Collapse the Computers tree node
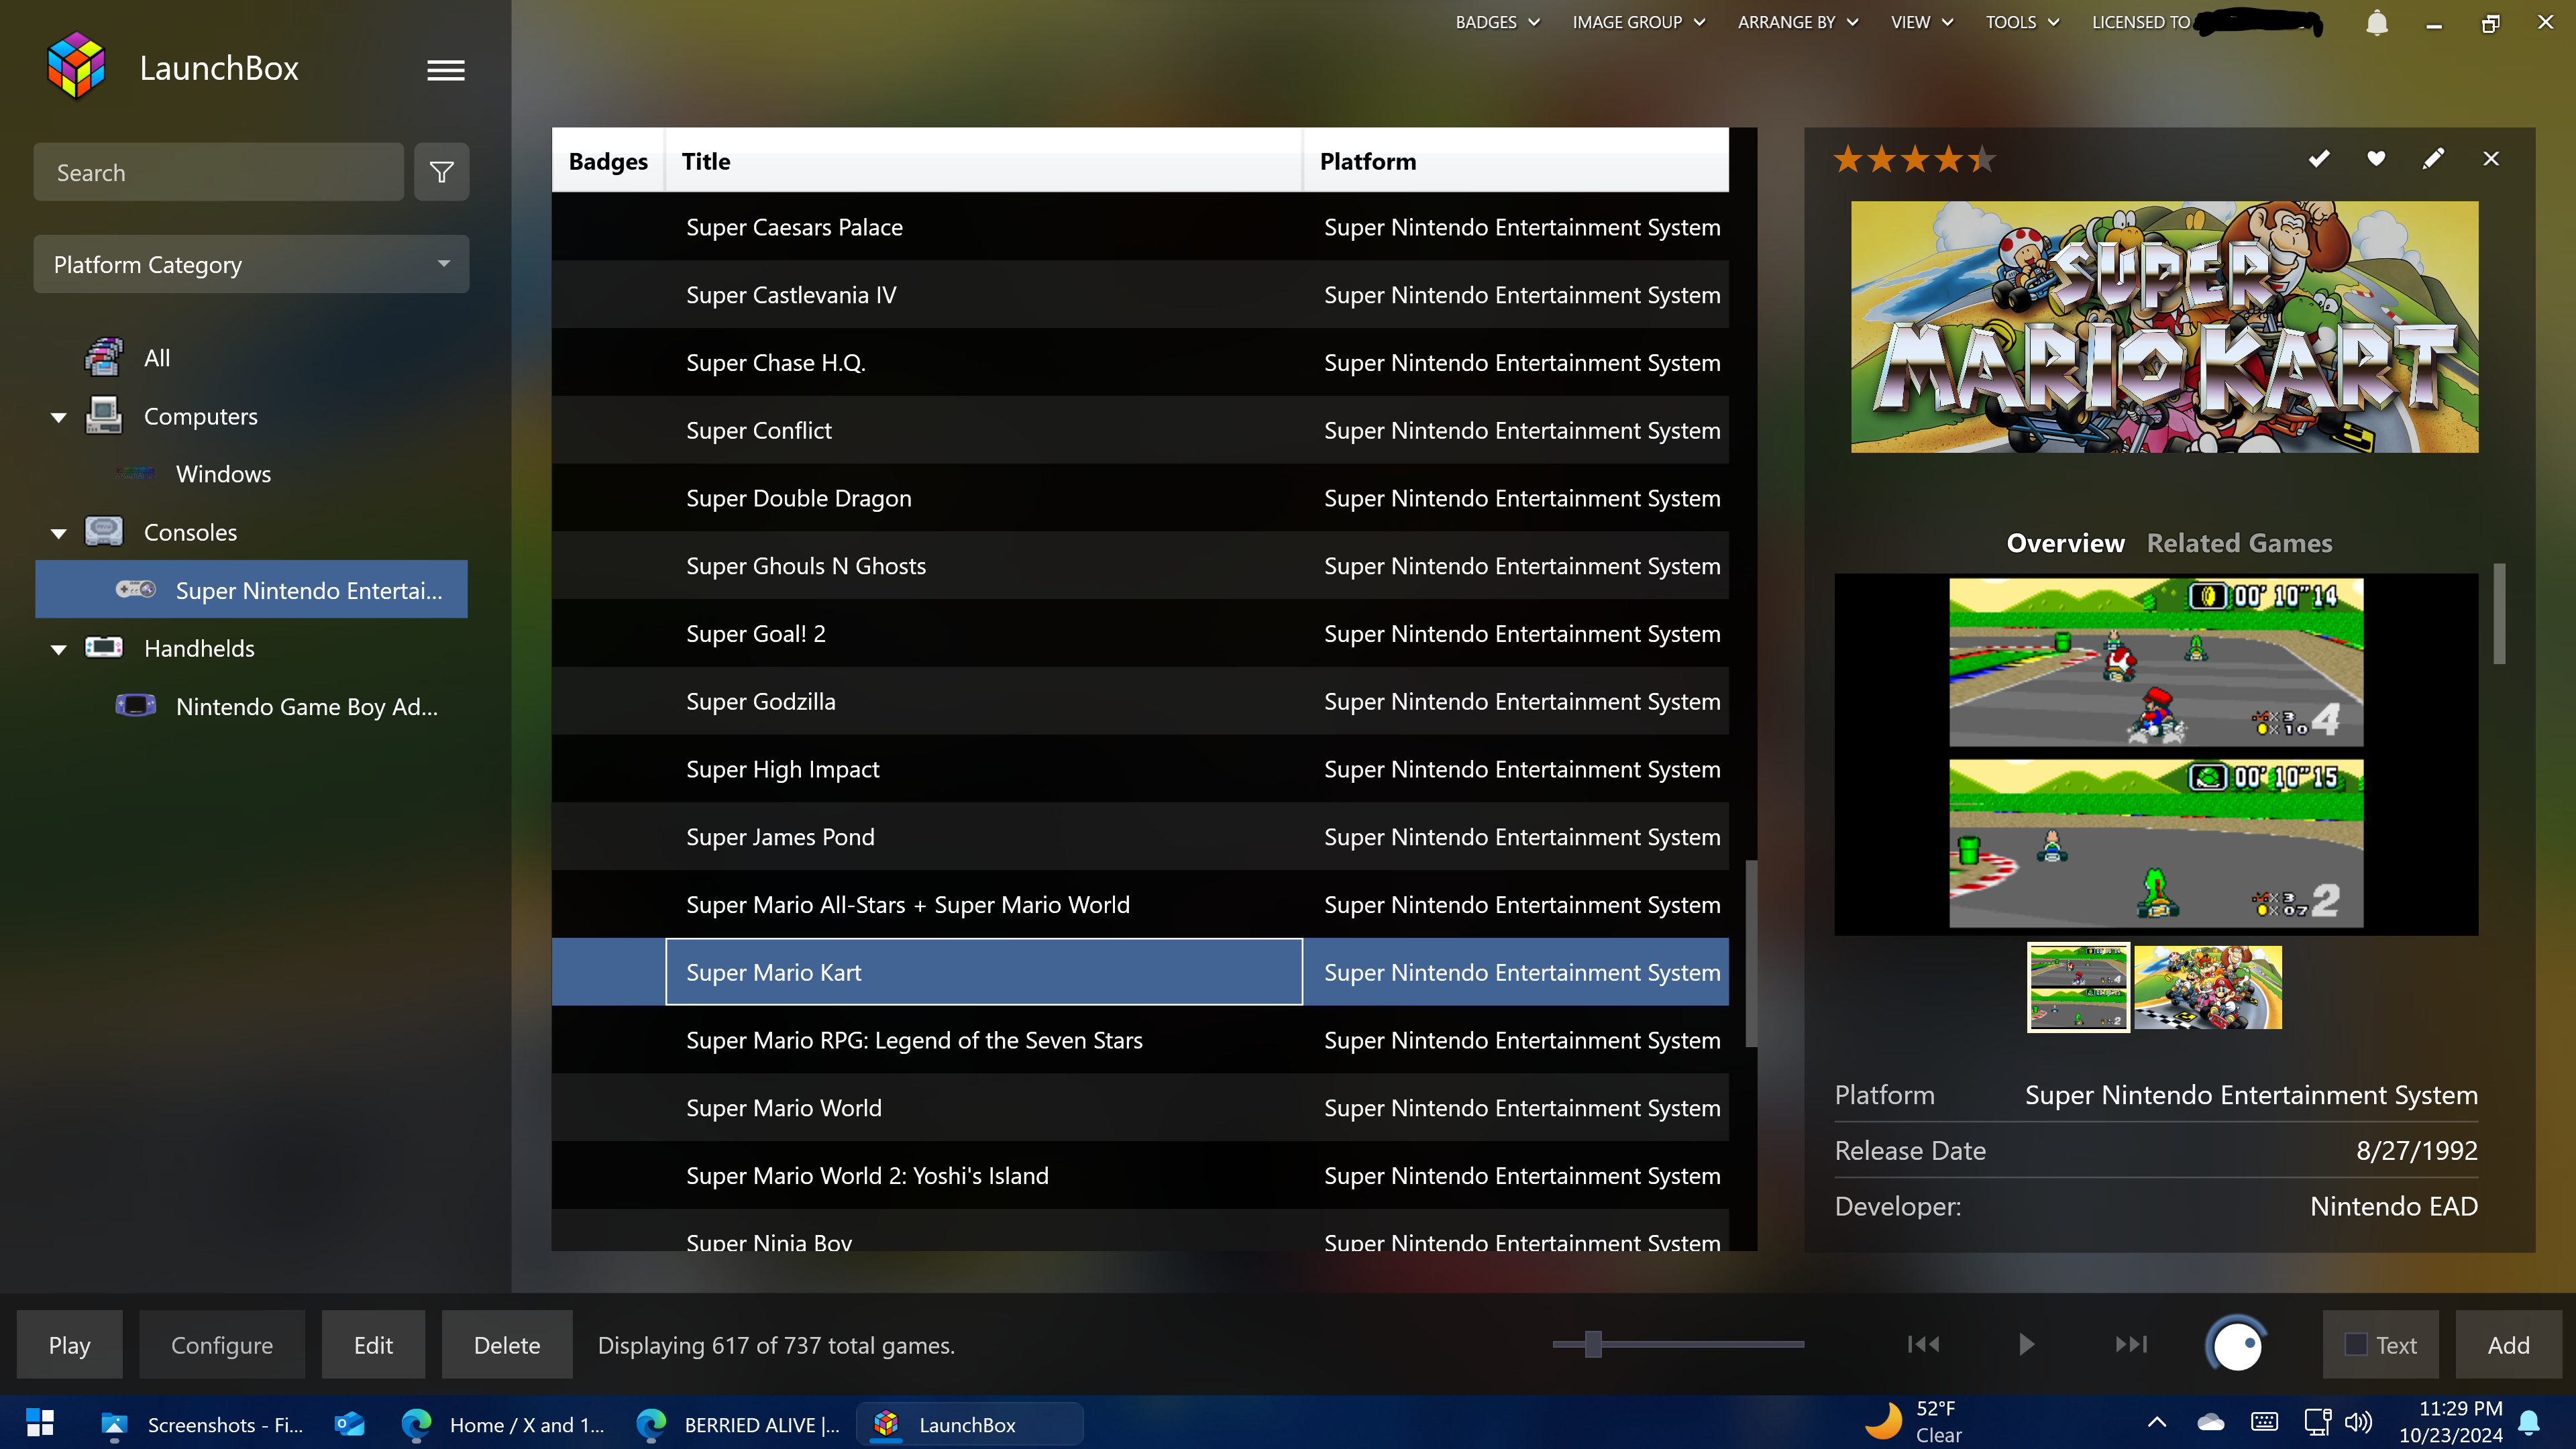 pyautogui.click(x=59, y=417)
